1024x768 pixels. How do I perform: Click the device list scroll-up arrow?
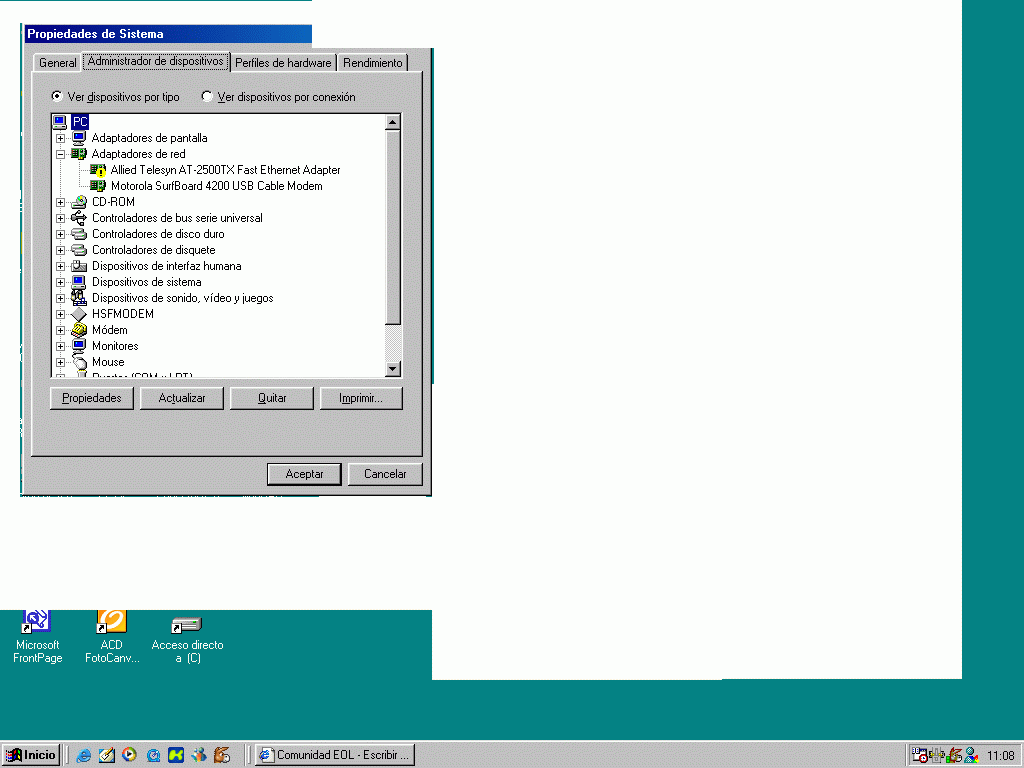pos(392,122)
